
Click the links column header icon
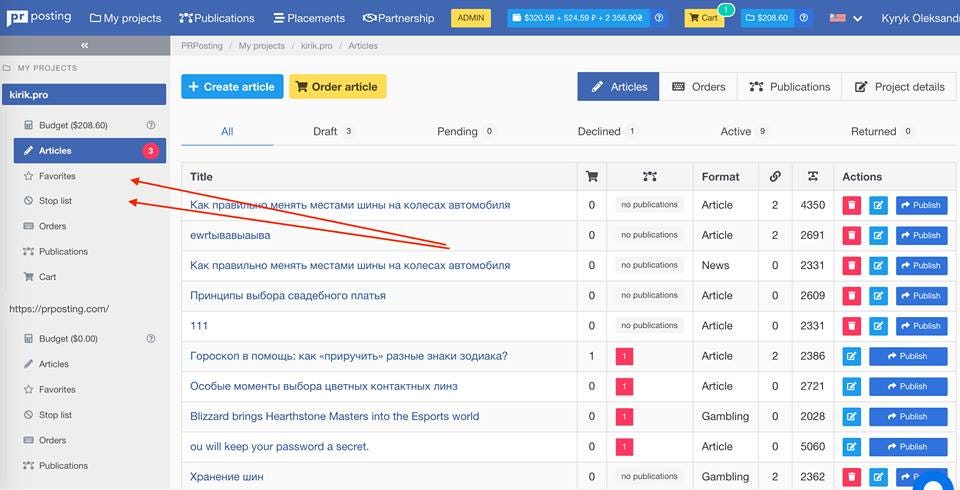pyautogui.click(x=775, y=176)
